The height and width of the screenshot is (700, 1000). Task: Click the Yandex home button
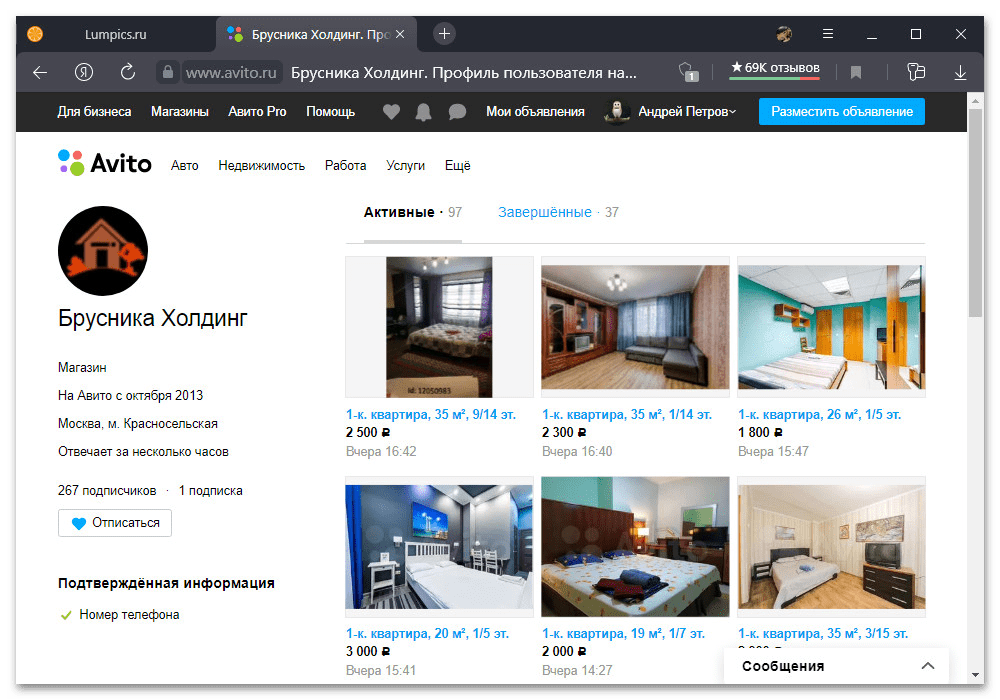click(x=84, y=72)
